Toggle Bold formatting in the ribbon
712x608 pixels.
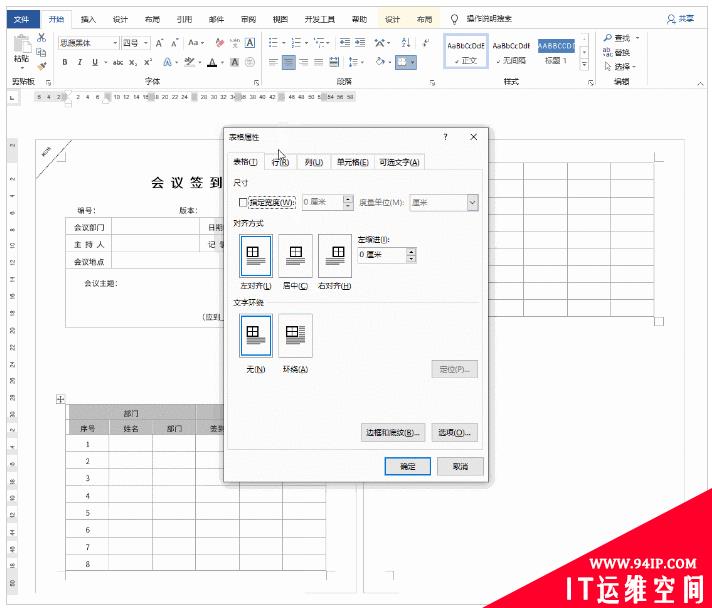pyautogui.click(x=65, y=62)
